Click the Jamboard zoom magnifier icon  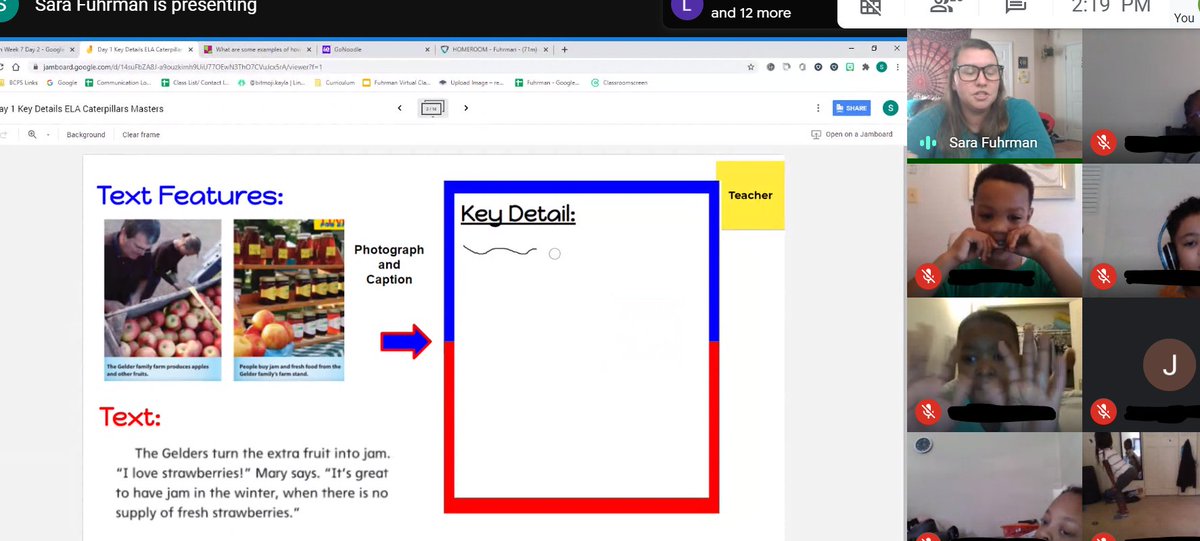coord(33,134)
